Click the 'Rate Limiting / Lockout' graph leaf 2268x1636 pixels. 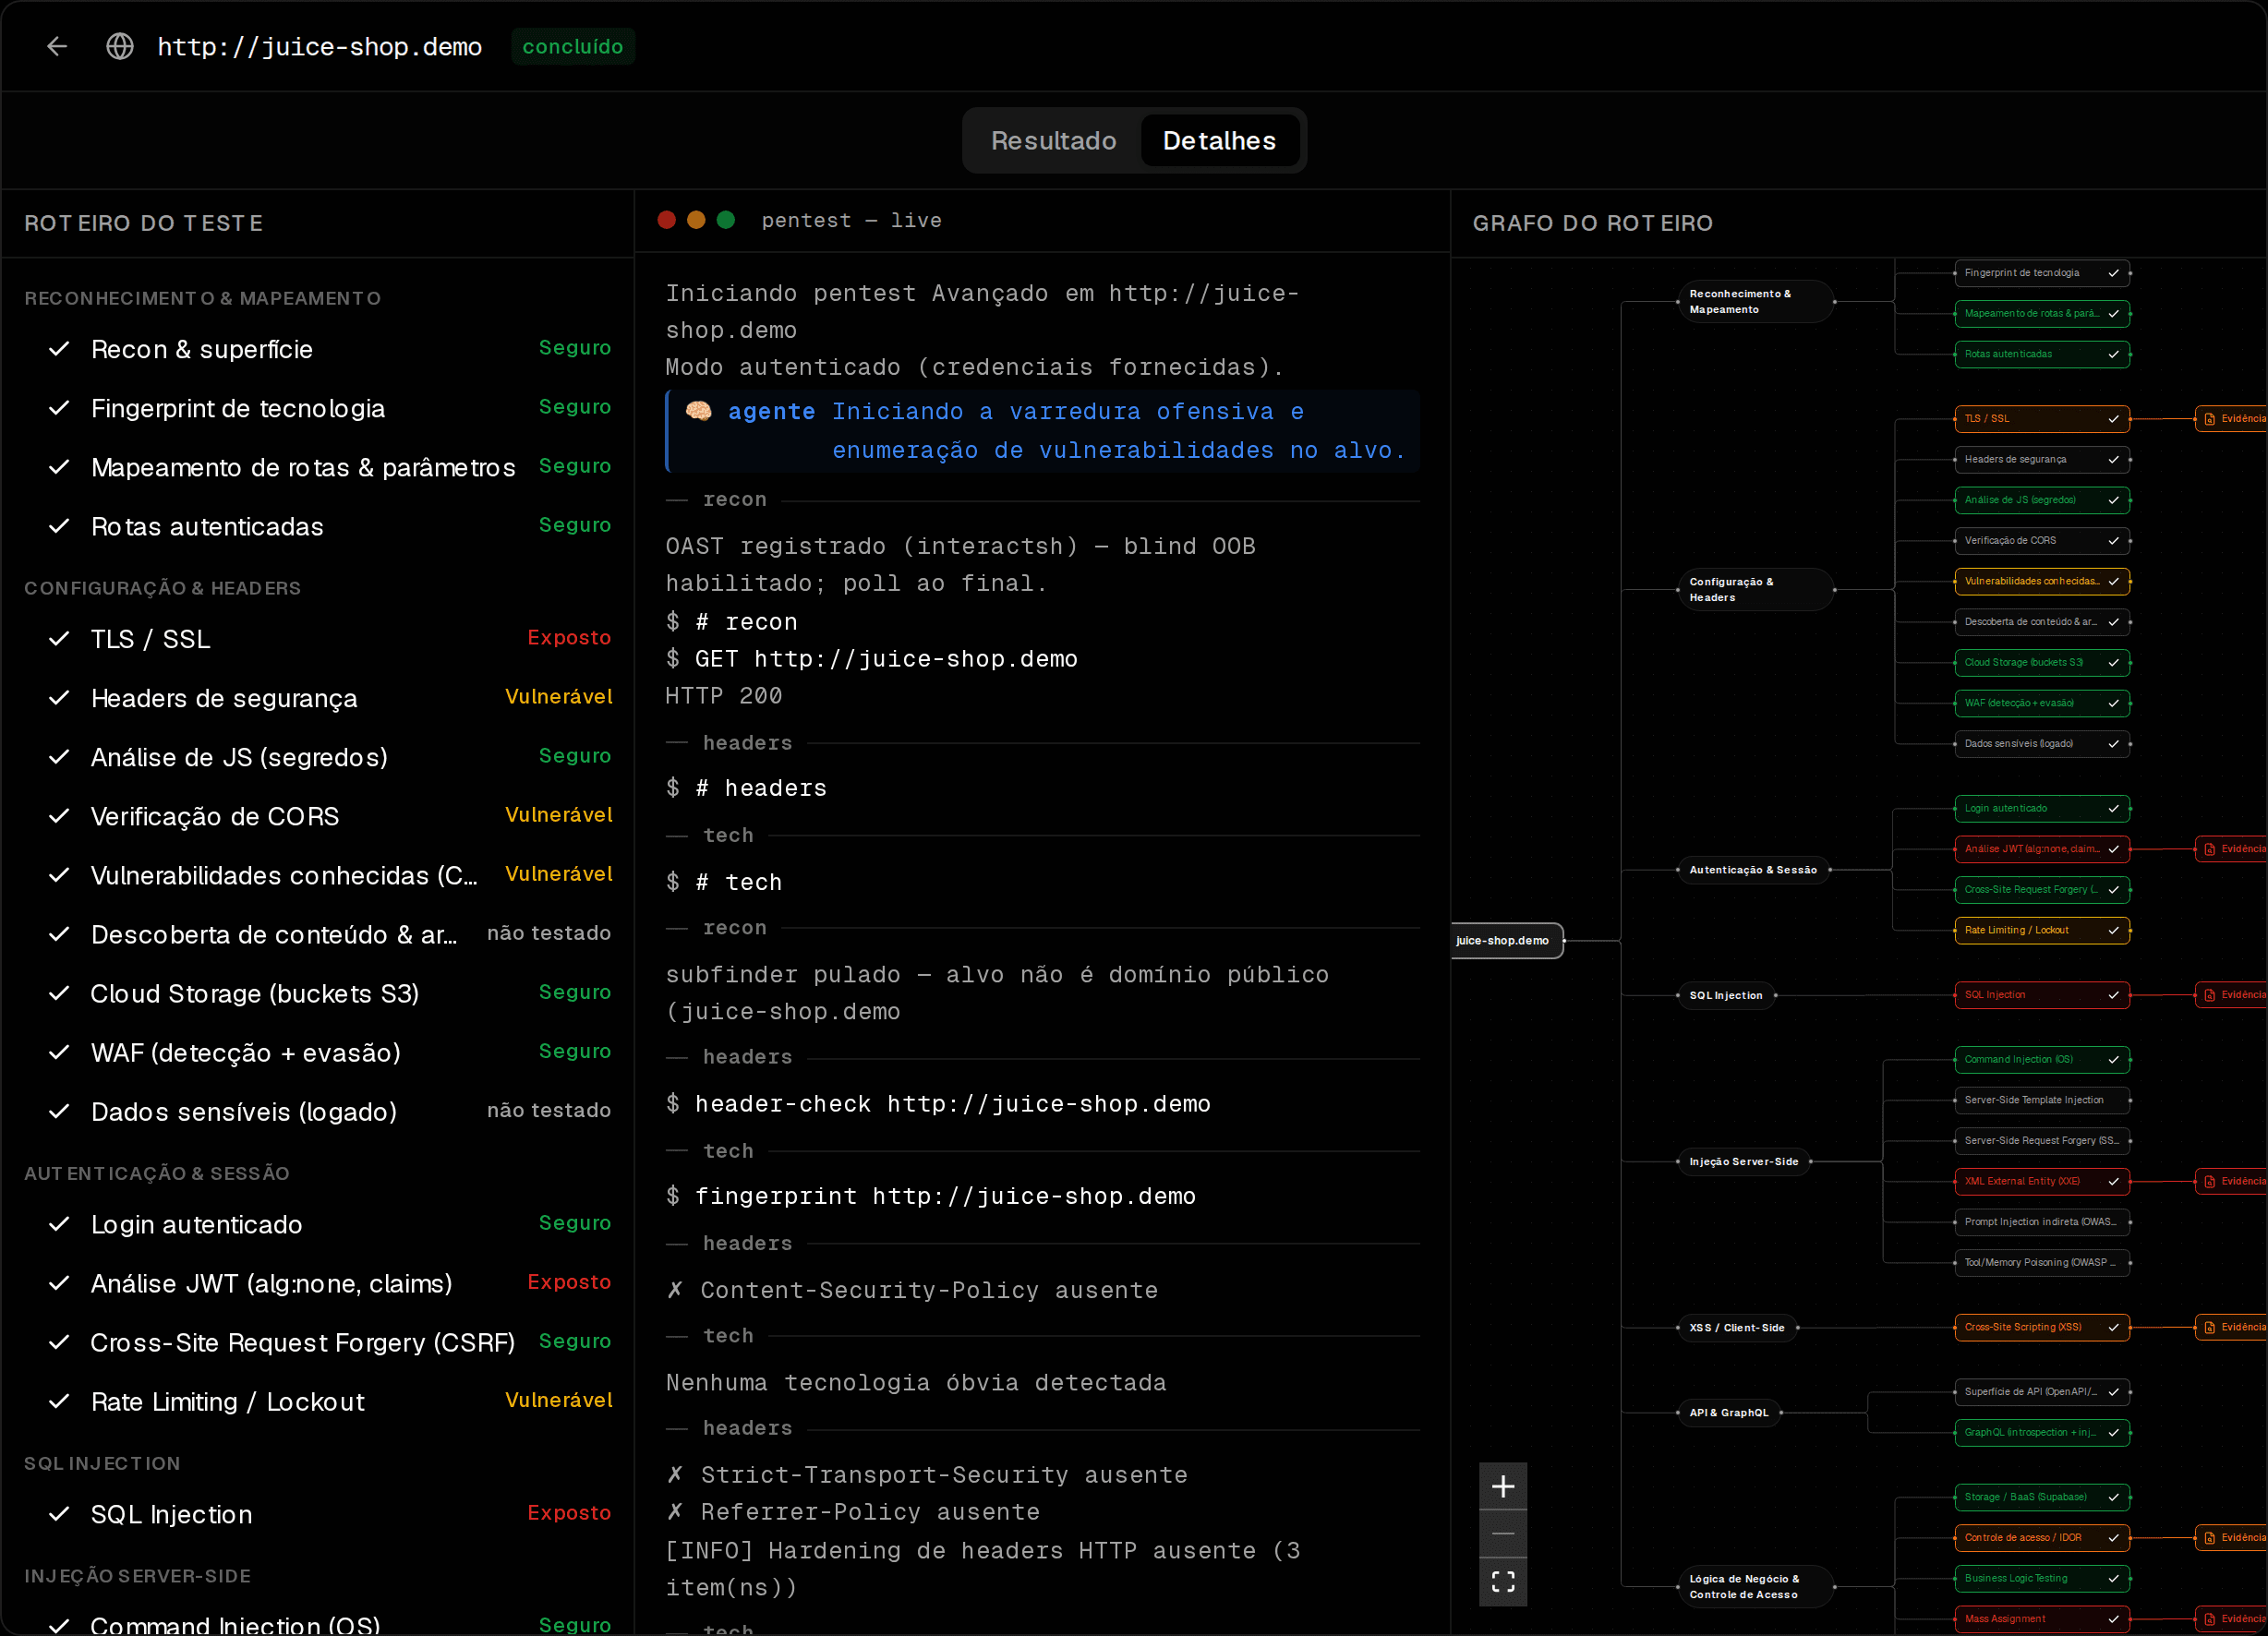(2042, 930)
